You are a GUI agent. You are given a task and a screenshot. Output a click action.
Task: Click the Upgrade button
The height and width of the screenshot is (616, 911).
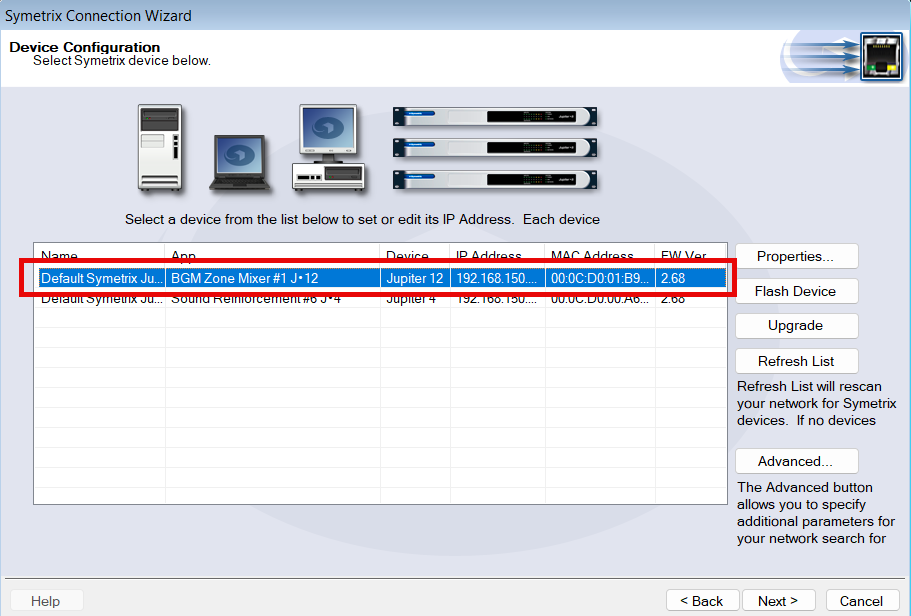(797, 325)
